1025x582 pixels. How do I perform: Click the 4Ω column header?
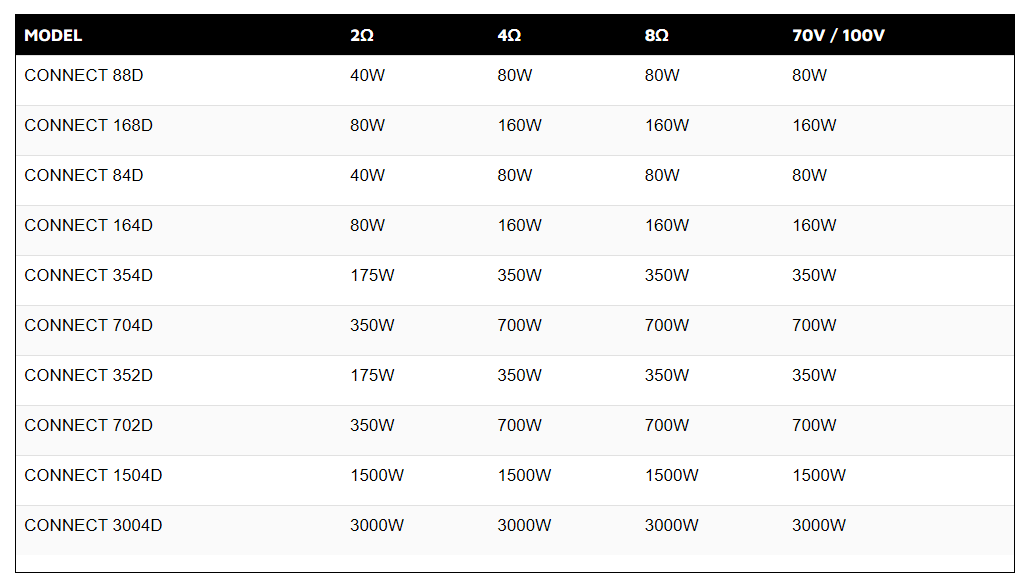pyautogui.click(x=509, y=35)
